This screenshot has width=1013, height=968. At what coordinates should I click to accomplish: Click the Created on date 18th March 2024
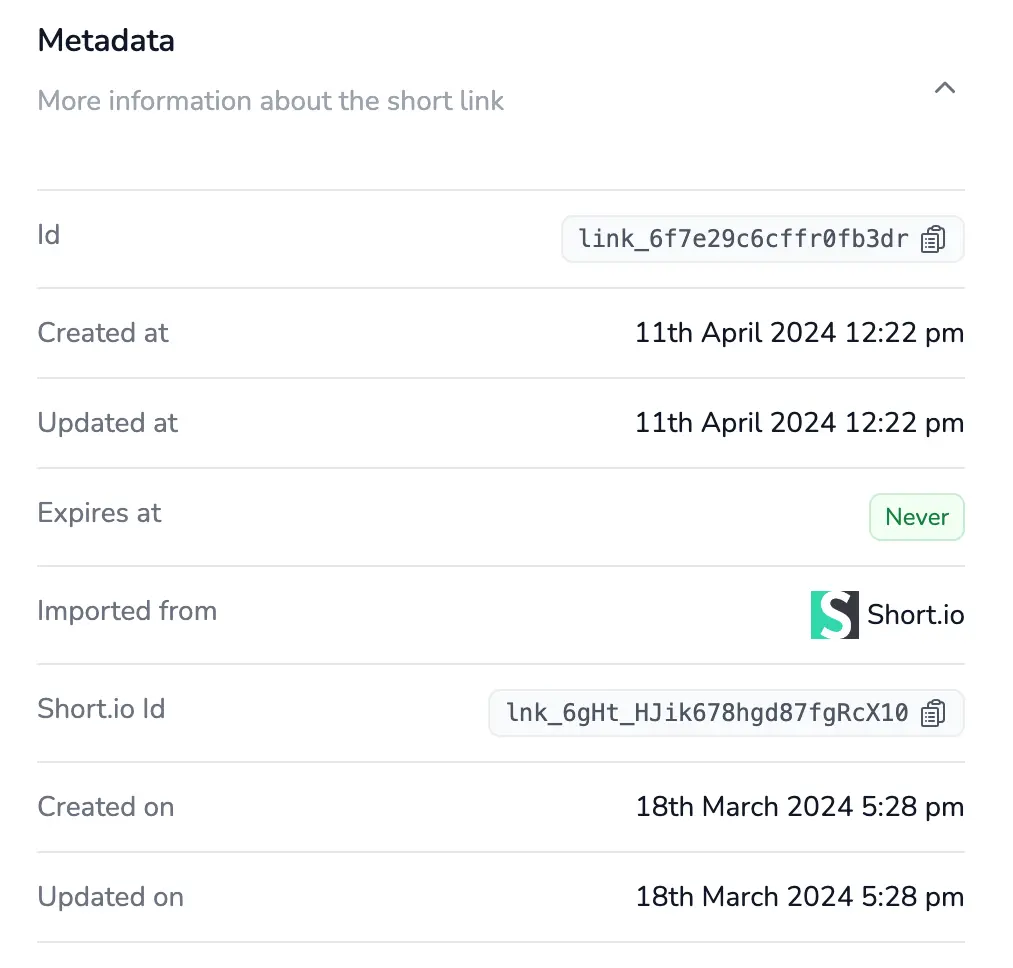[800, 806]
